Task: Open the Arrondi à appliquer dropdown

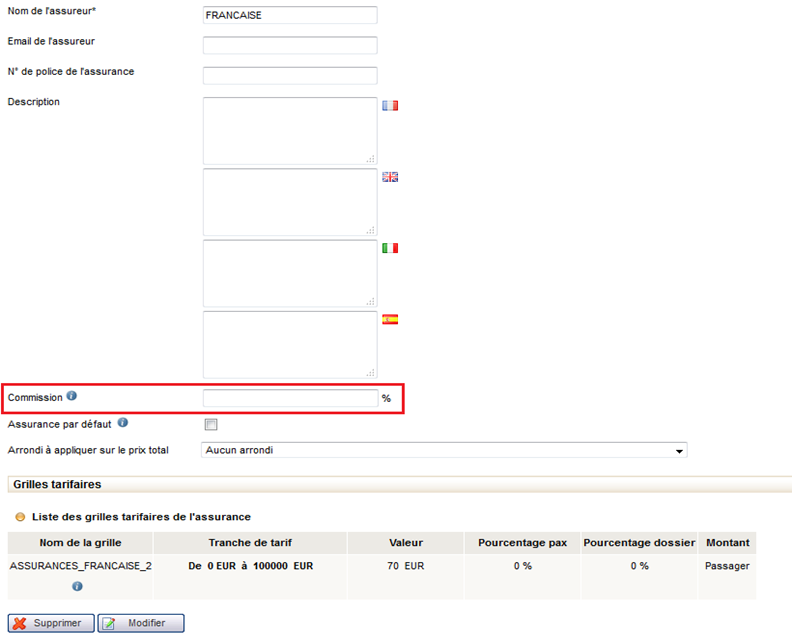Action: pyautogui.click(x=444, y=450)
